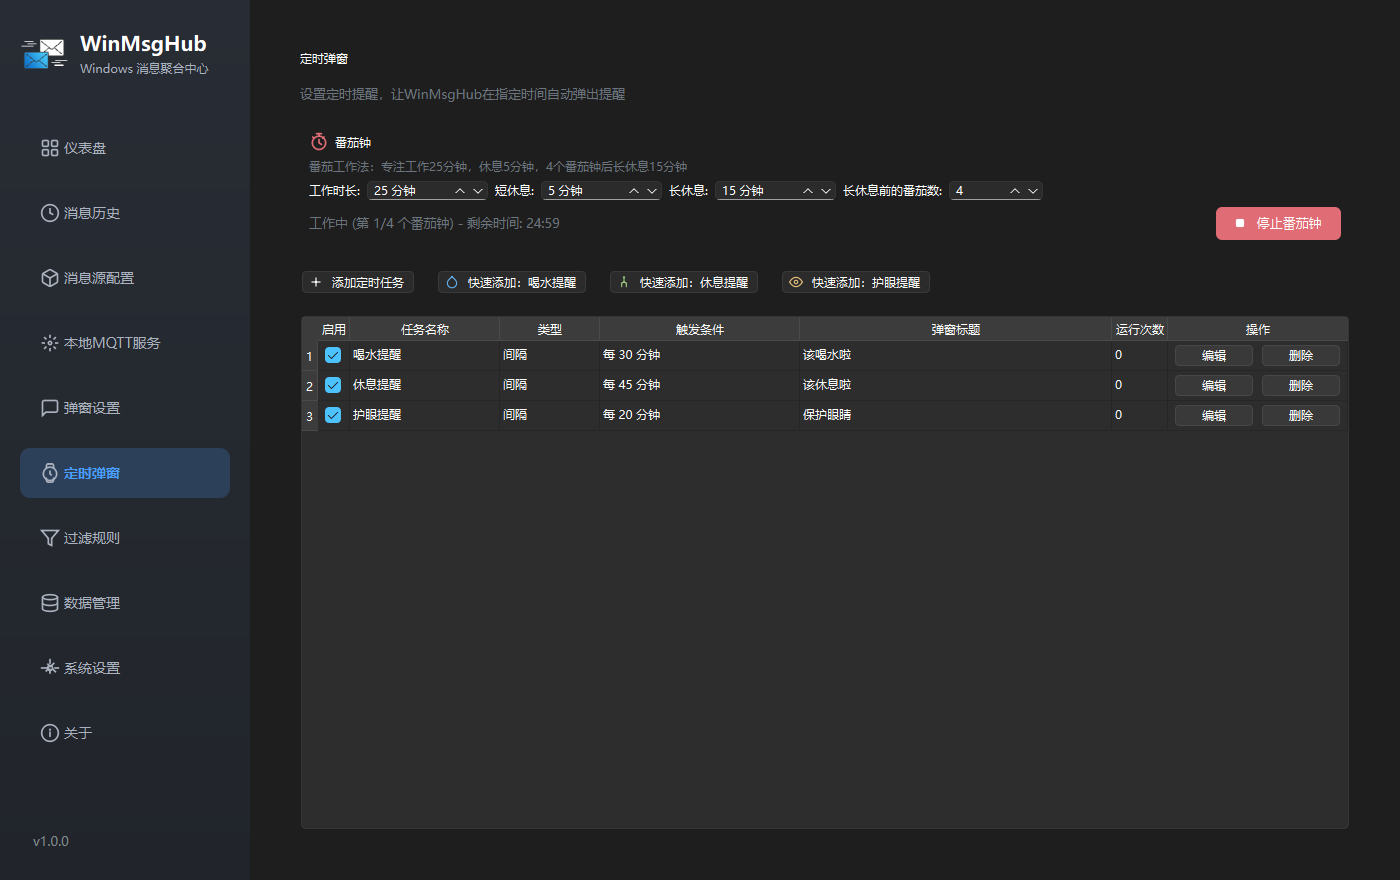
Task: Stop the pomodoro timer (停止番茄钟)
Action: 1278,224
